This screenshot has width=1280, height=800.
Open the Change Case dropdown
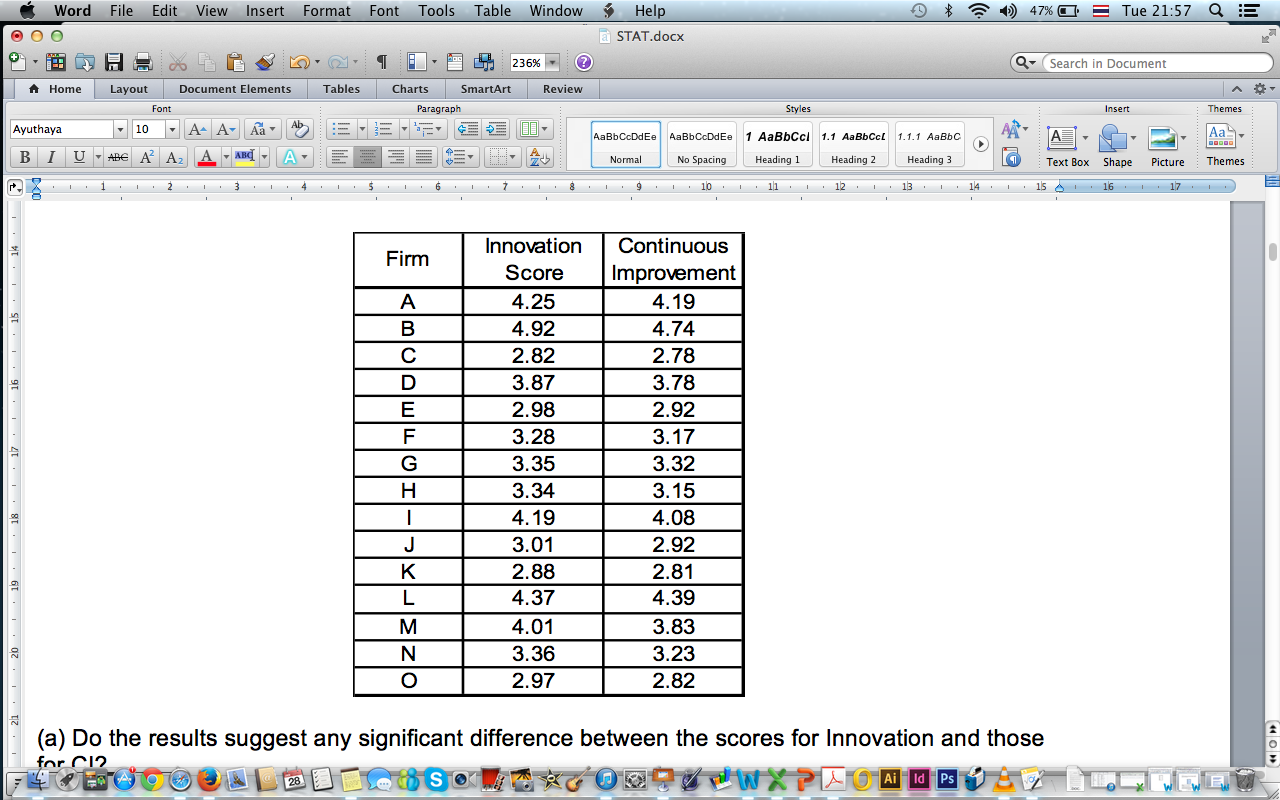[x=262, y=129]
